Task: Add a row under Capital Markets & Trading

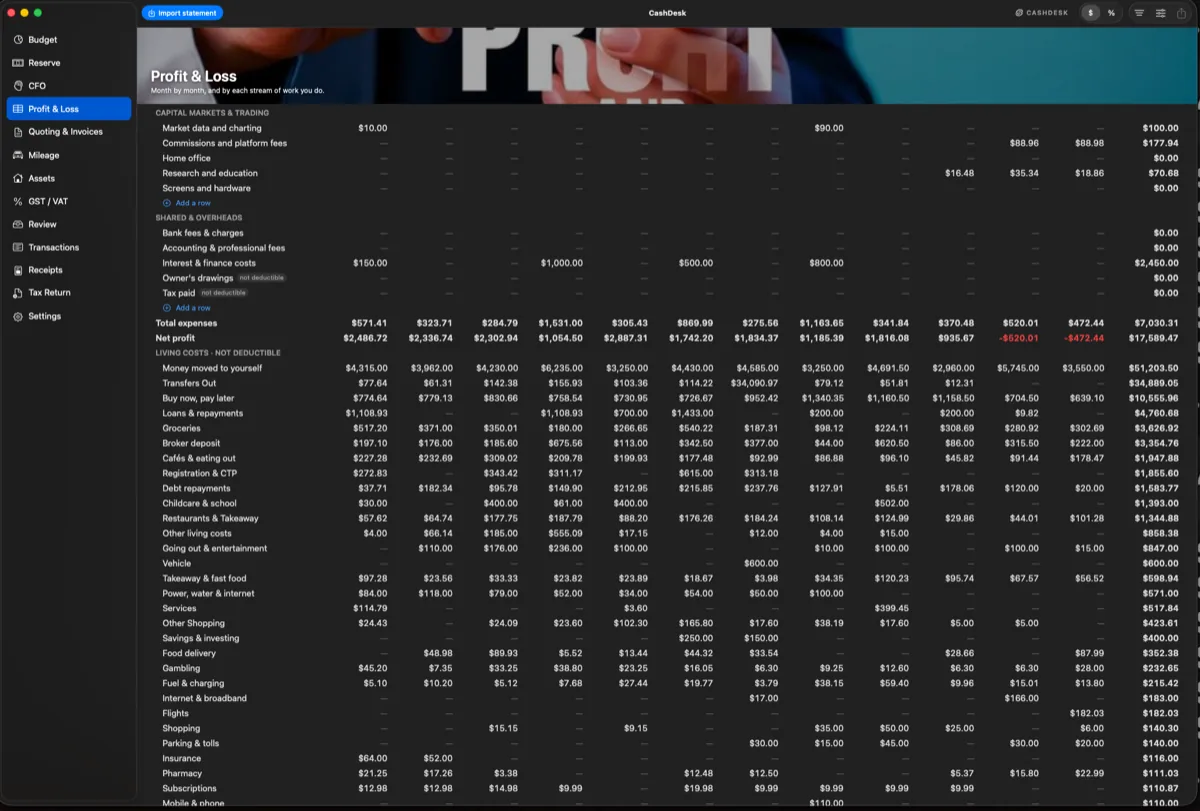Action: [187, 203]
